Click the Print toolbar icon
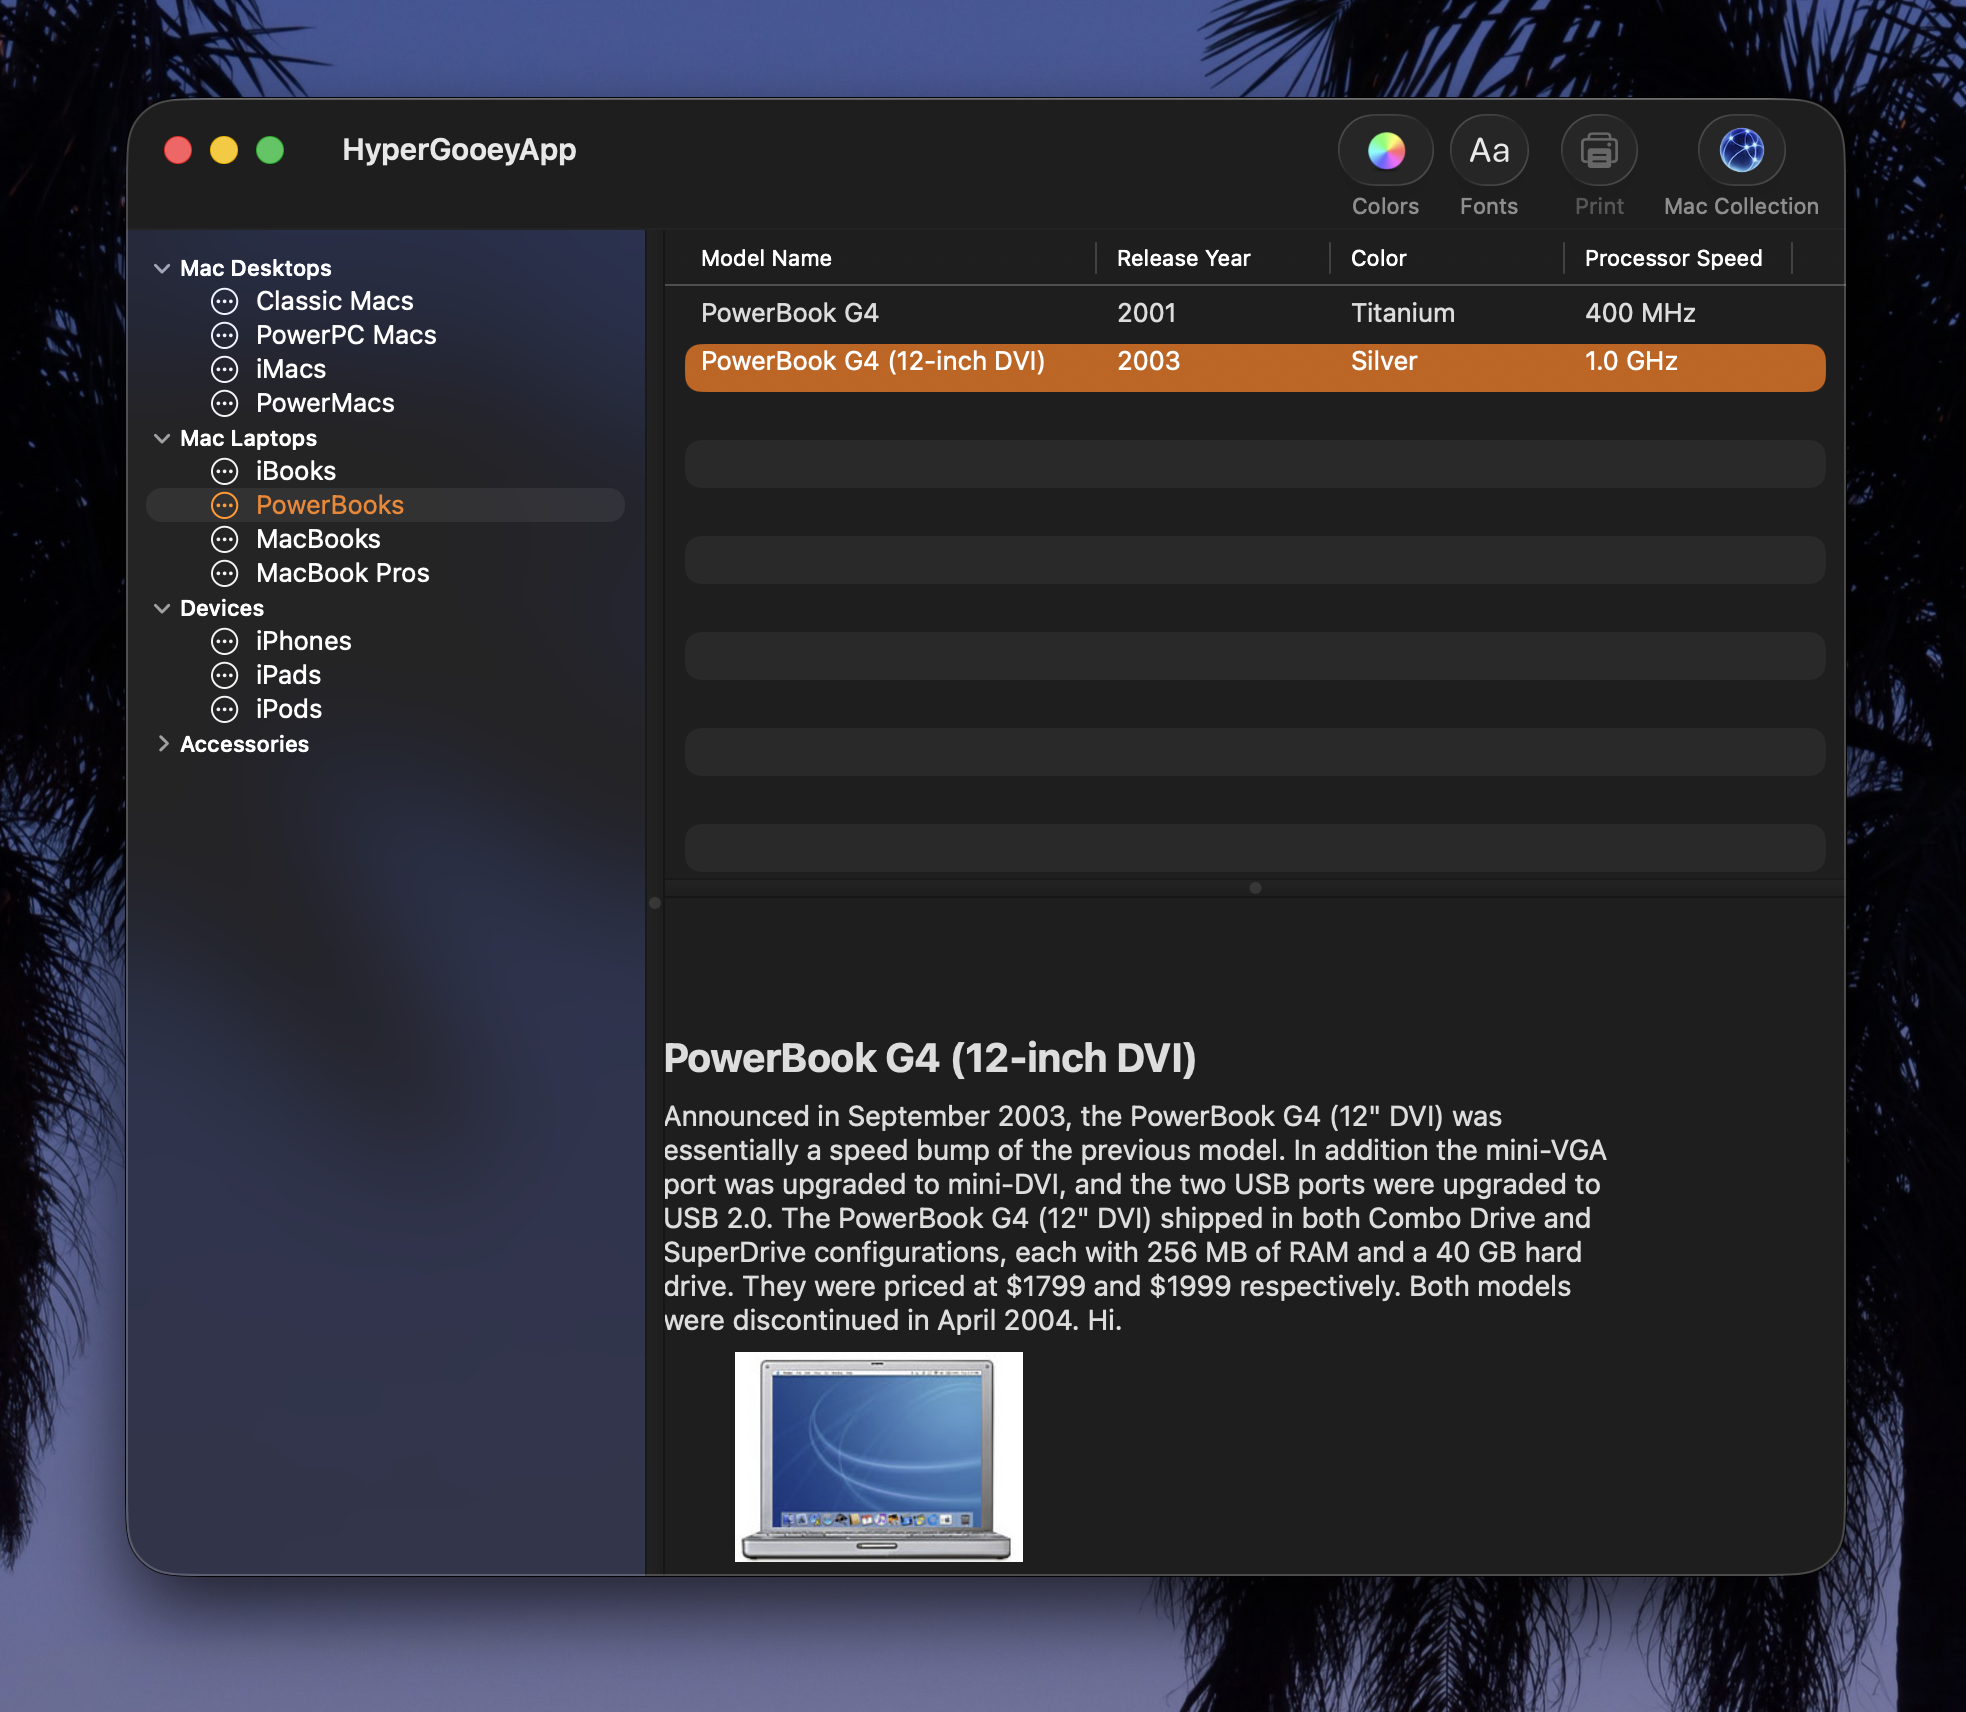The height and width of the screenshot is (1712, 1966). (x=1599, y=151)
